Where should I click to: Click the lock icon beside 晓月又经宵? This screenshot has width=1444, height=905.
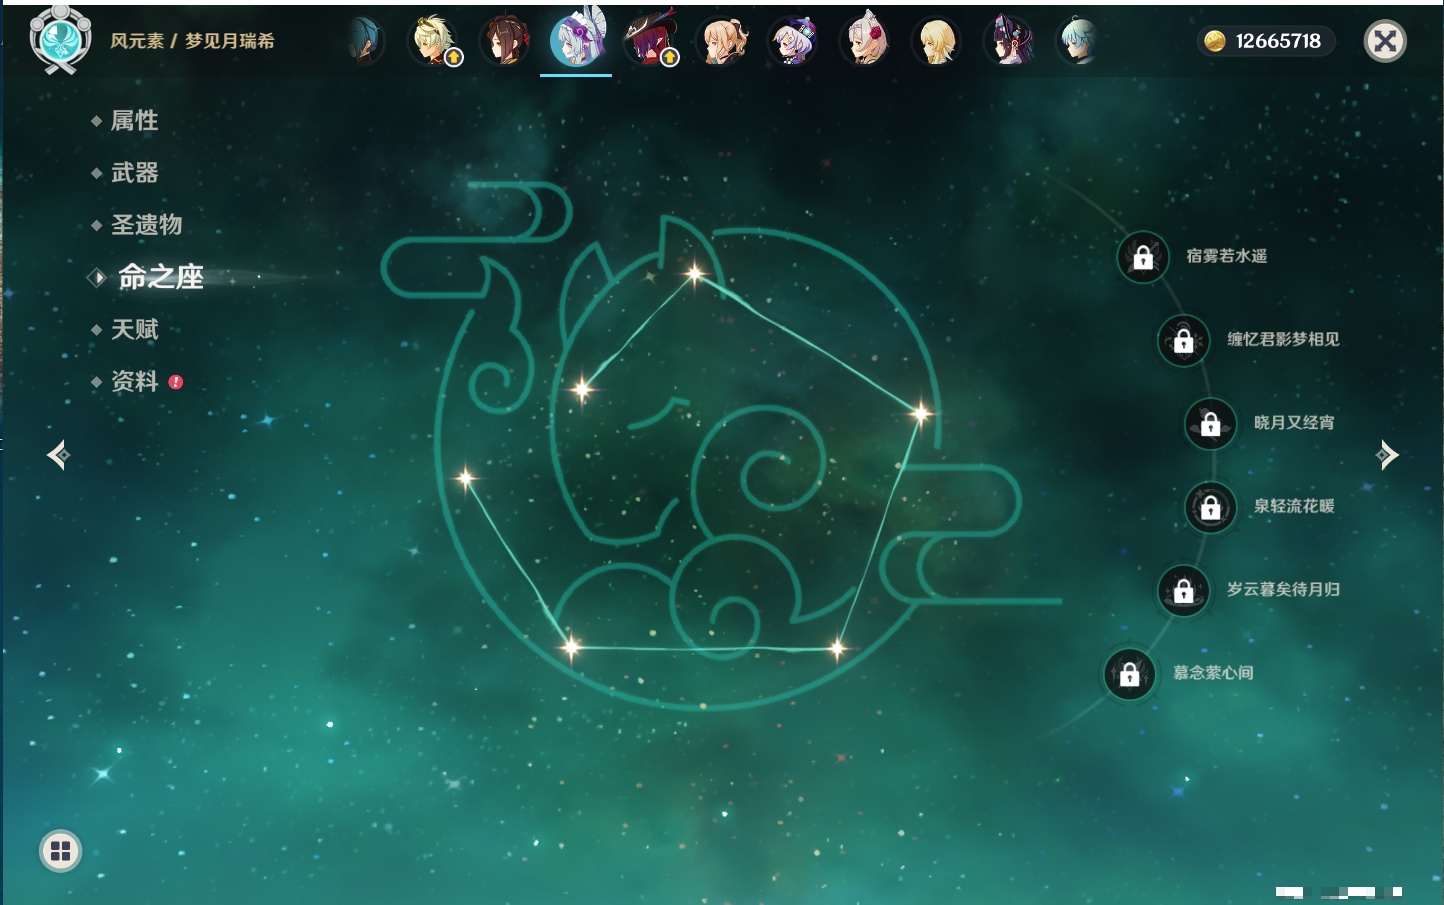click(x=1211, y=423)
